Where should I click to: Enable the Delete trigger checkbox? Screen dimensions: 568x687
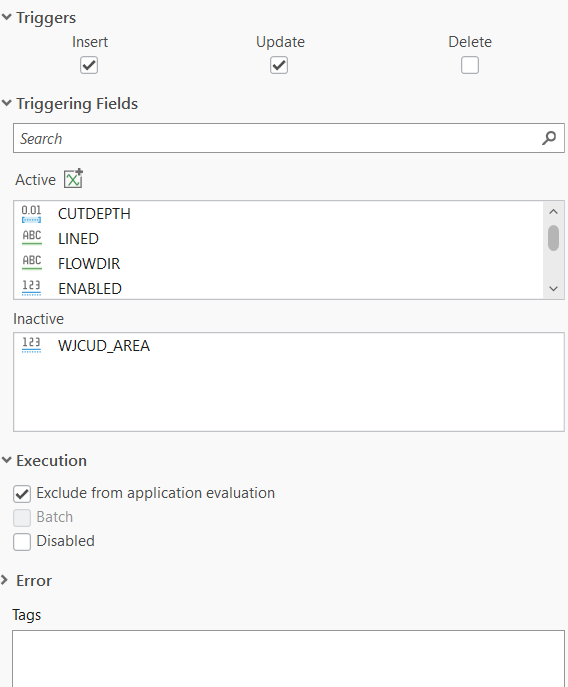coord(470,65)
